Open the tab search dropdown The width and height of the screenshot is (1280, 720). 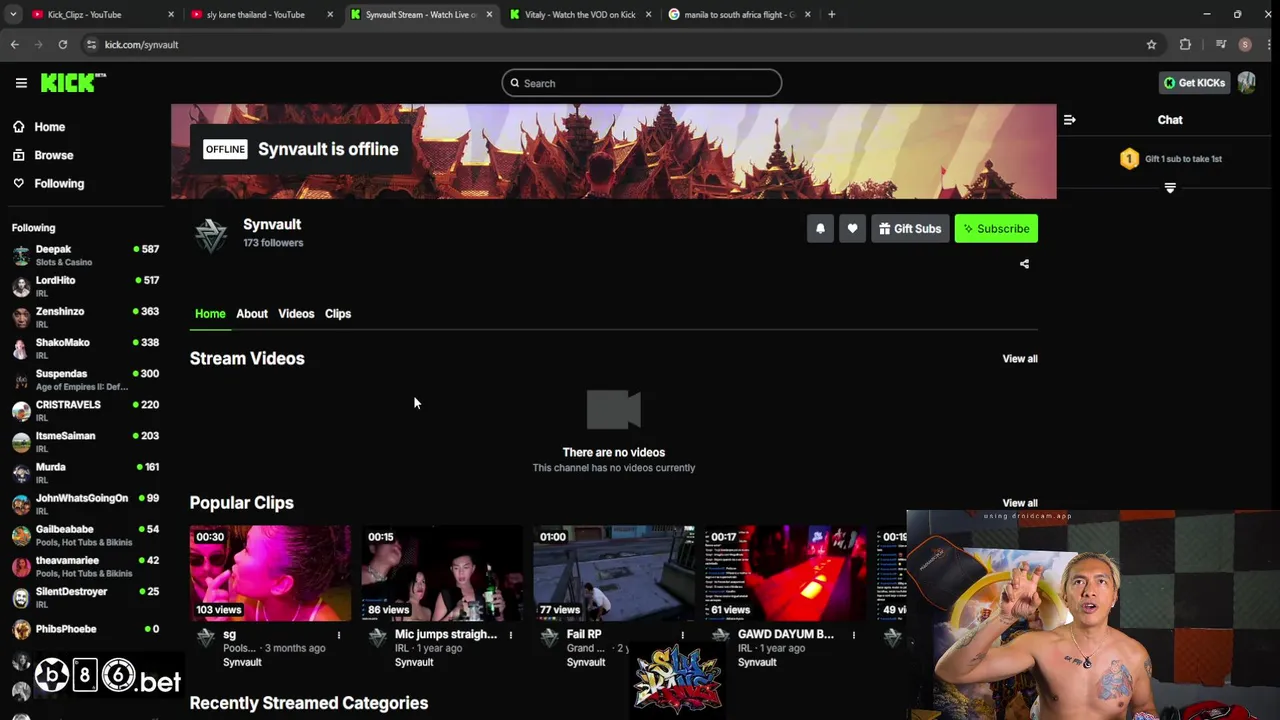[x=13, y=14]
